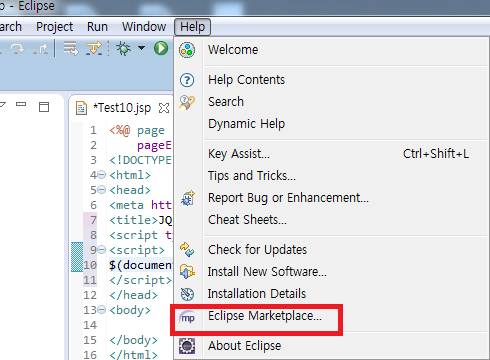The image size is (490, 360).
Task: Click the closing </body> tag
Action: pos(133,340)
